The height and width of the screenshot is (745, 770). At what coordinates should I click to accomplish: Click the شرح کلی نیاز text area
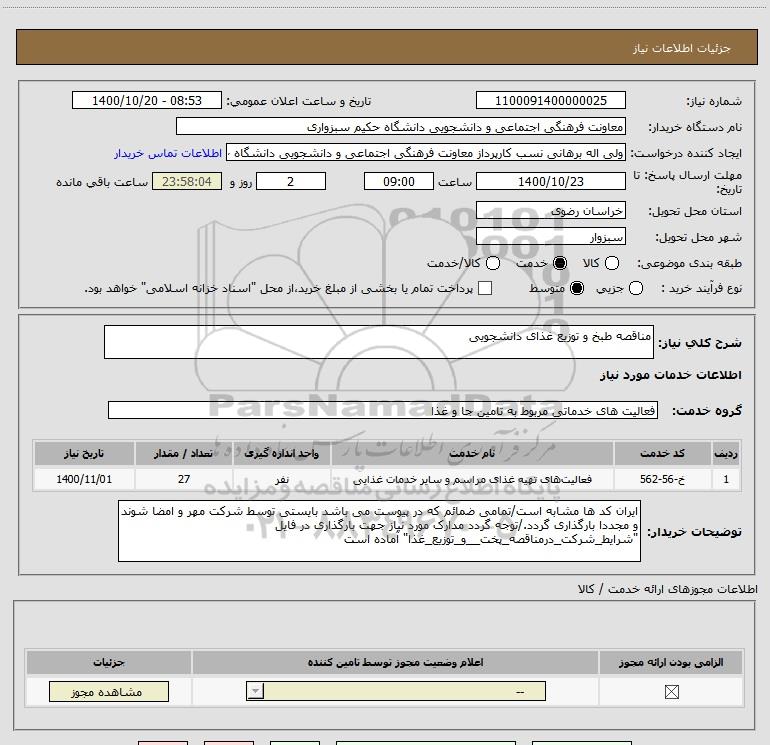pyautogui.click(x=379, y=342)
